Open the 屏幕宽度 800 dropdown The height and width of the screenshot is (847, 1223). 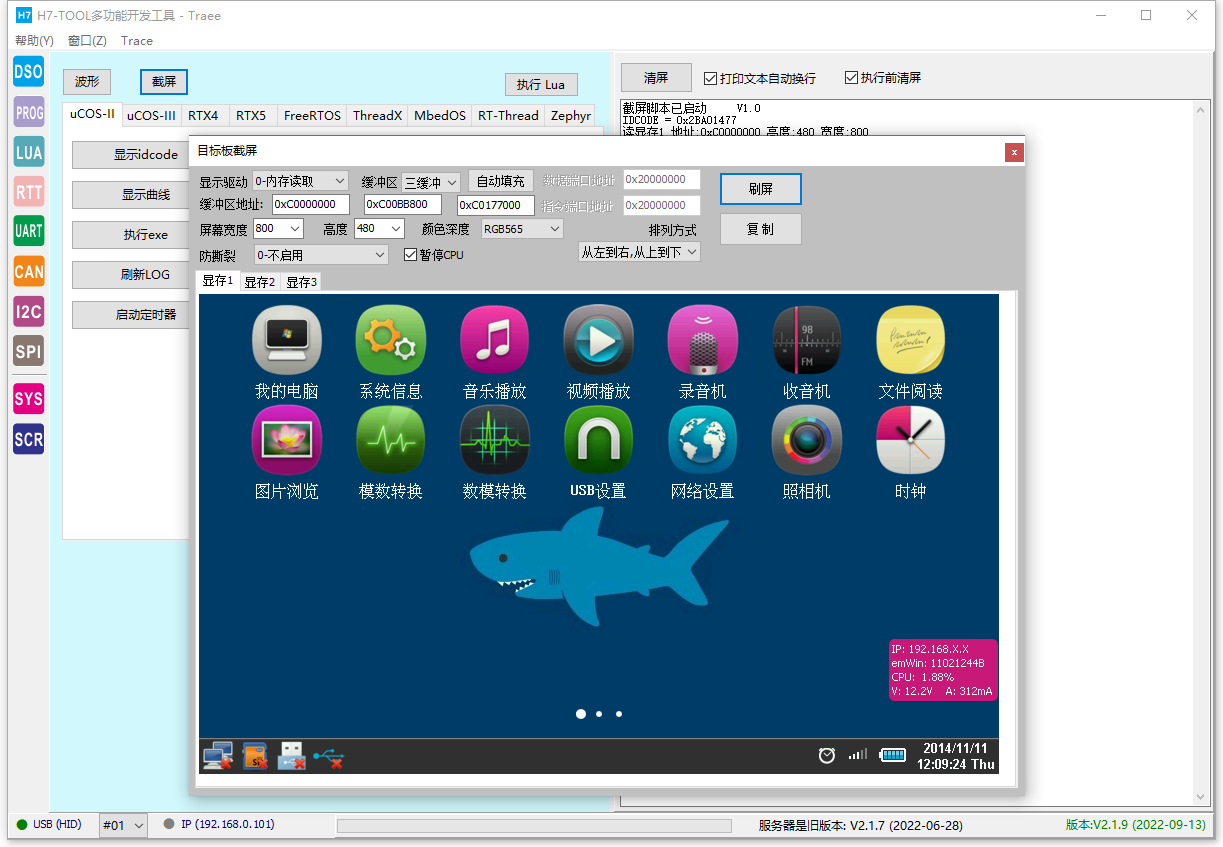pyautogui.click(x=278, y=229)
